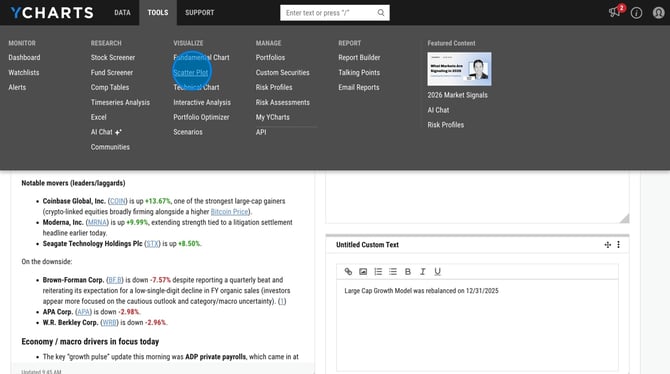Click the move handle of Untitled Custom Text

point(607,244)
